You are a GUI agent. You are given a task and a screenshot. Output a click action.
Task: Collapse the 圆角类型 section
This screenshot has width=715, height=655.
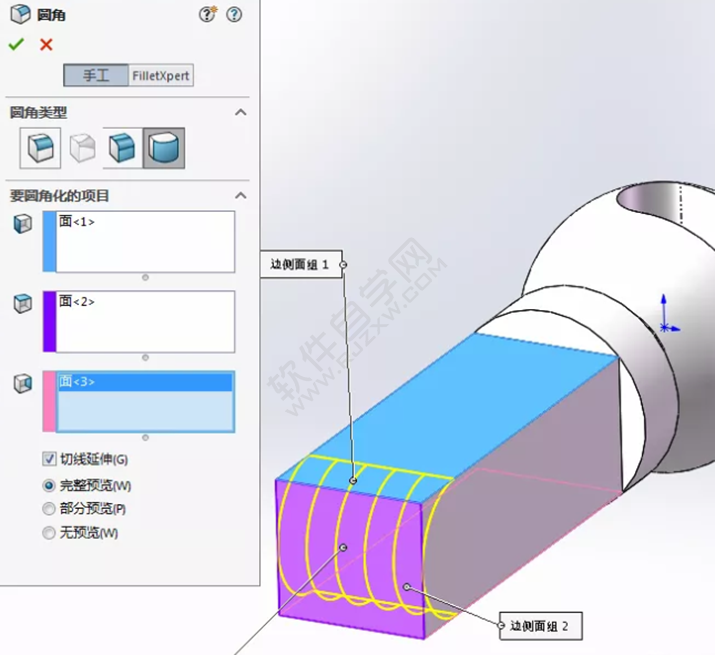coord(241,112)
